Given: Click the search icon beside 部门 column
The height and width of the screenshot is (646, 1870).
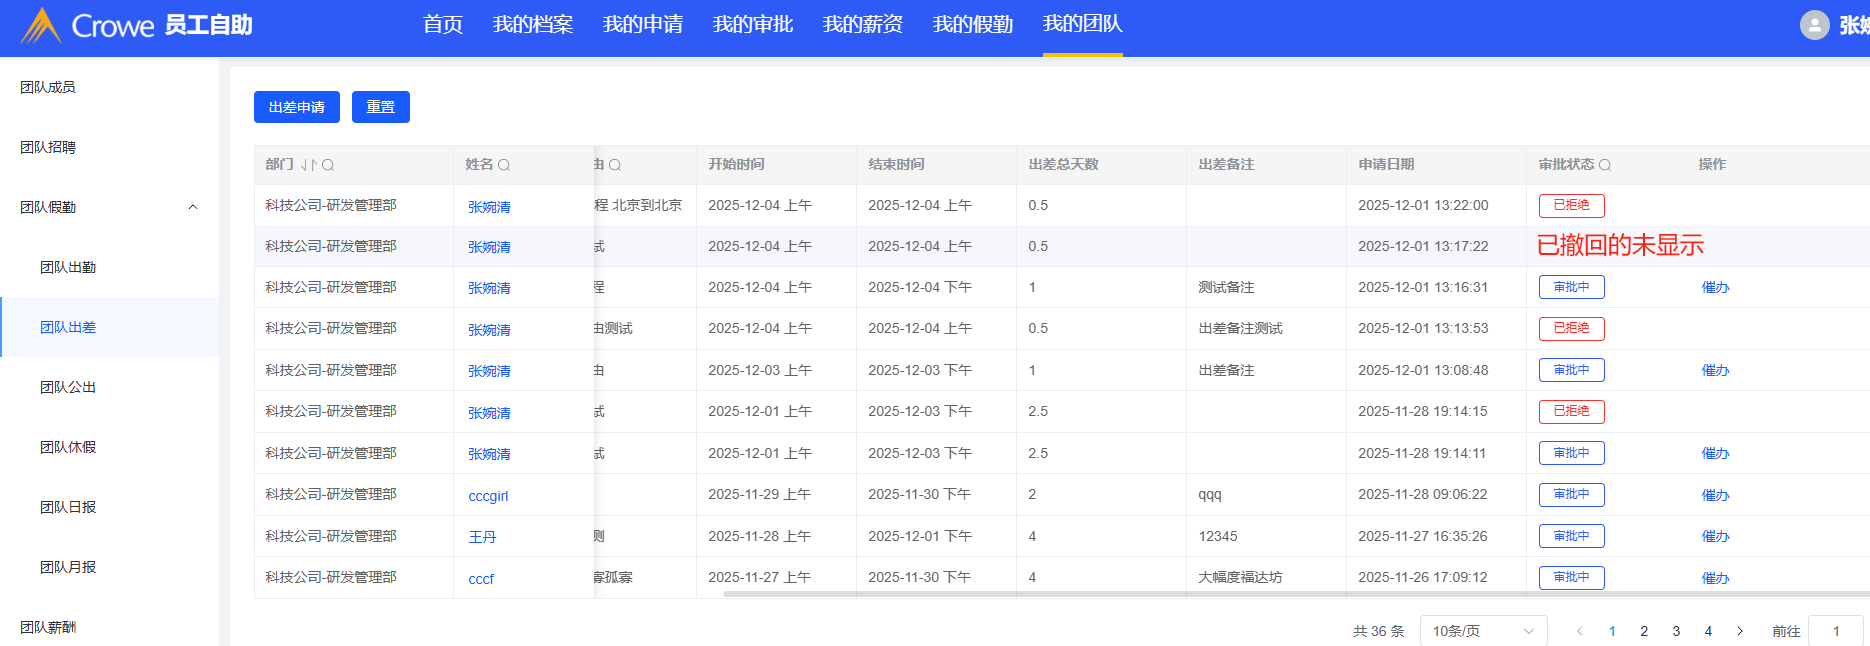Looking at the screenshot, I should pyautogui.click(x=328, y=165).
